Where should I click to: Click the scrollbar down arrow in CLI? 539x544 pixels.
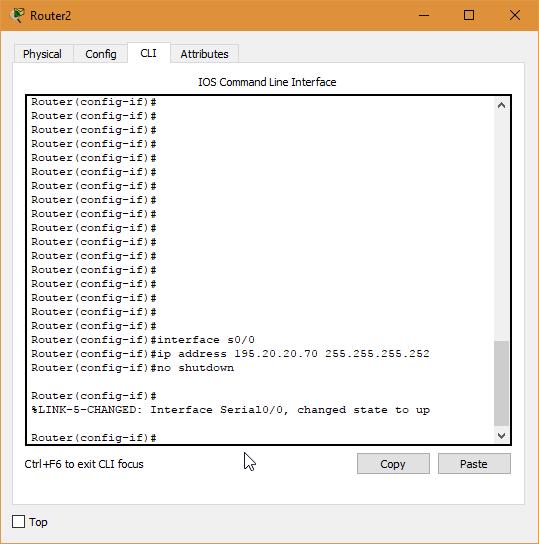501,435
